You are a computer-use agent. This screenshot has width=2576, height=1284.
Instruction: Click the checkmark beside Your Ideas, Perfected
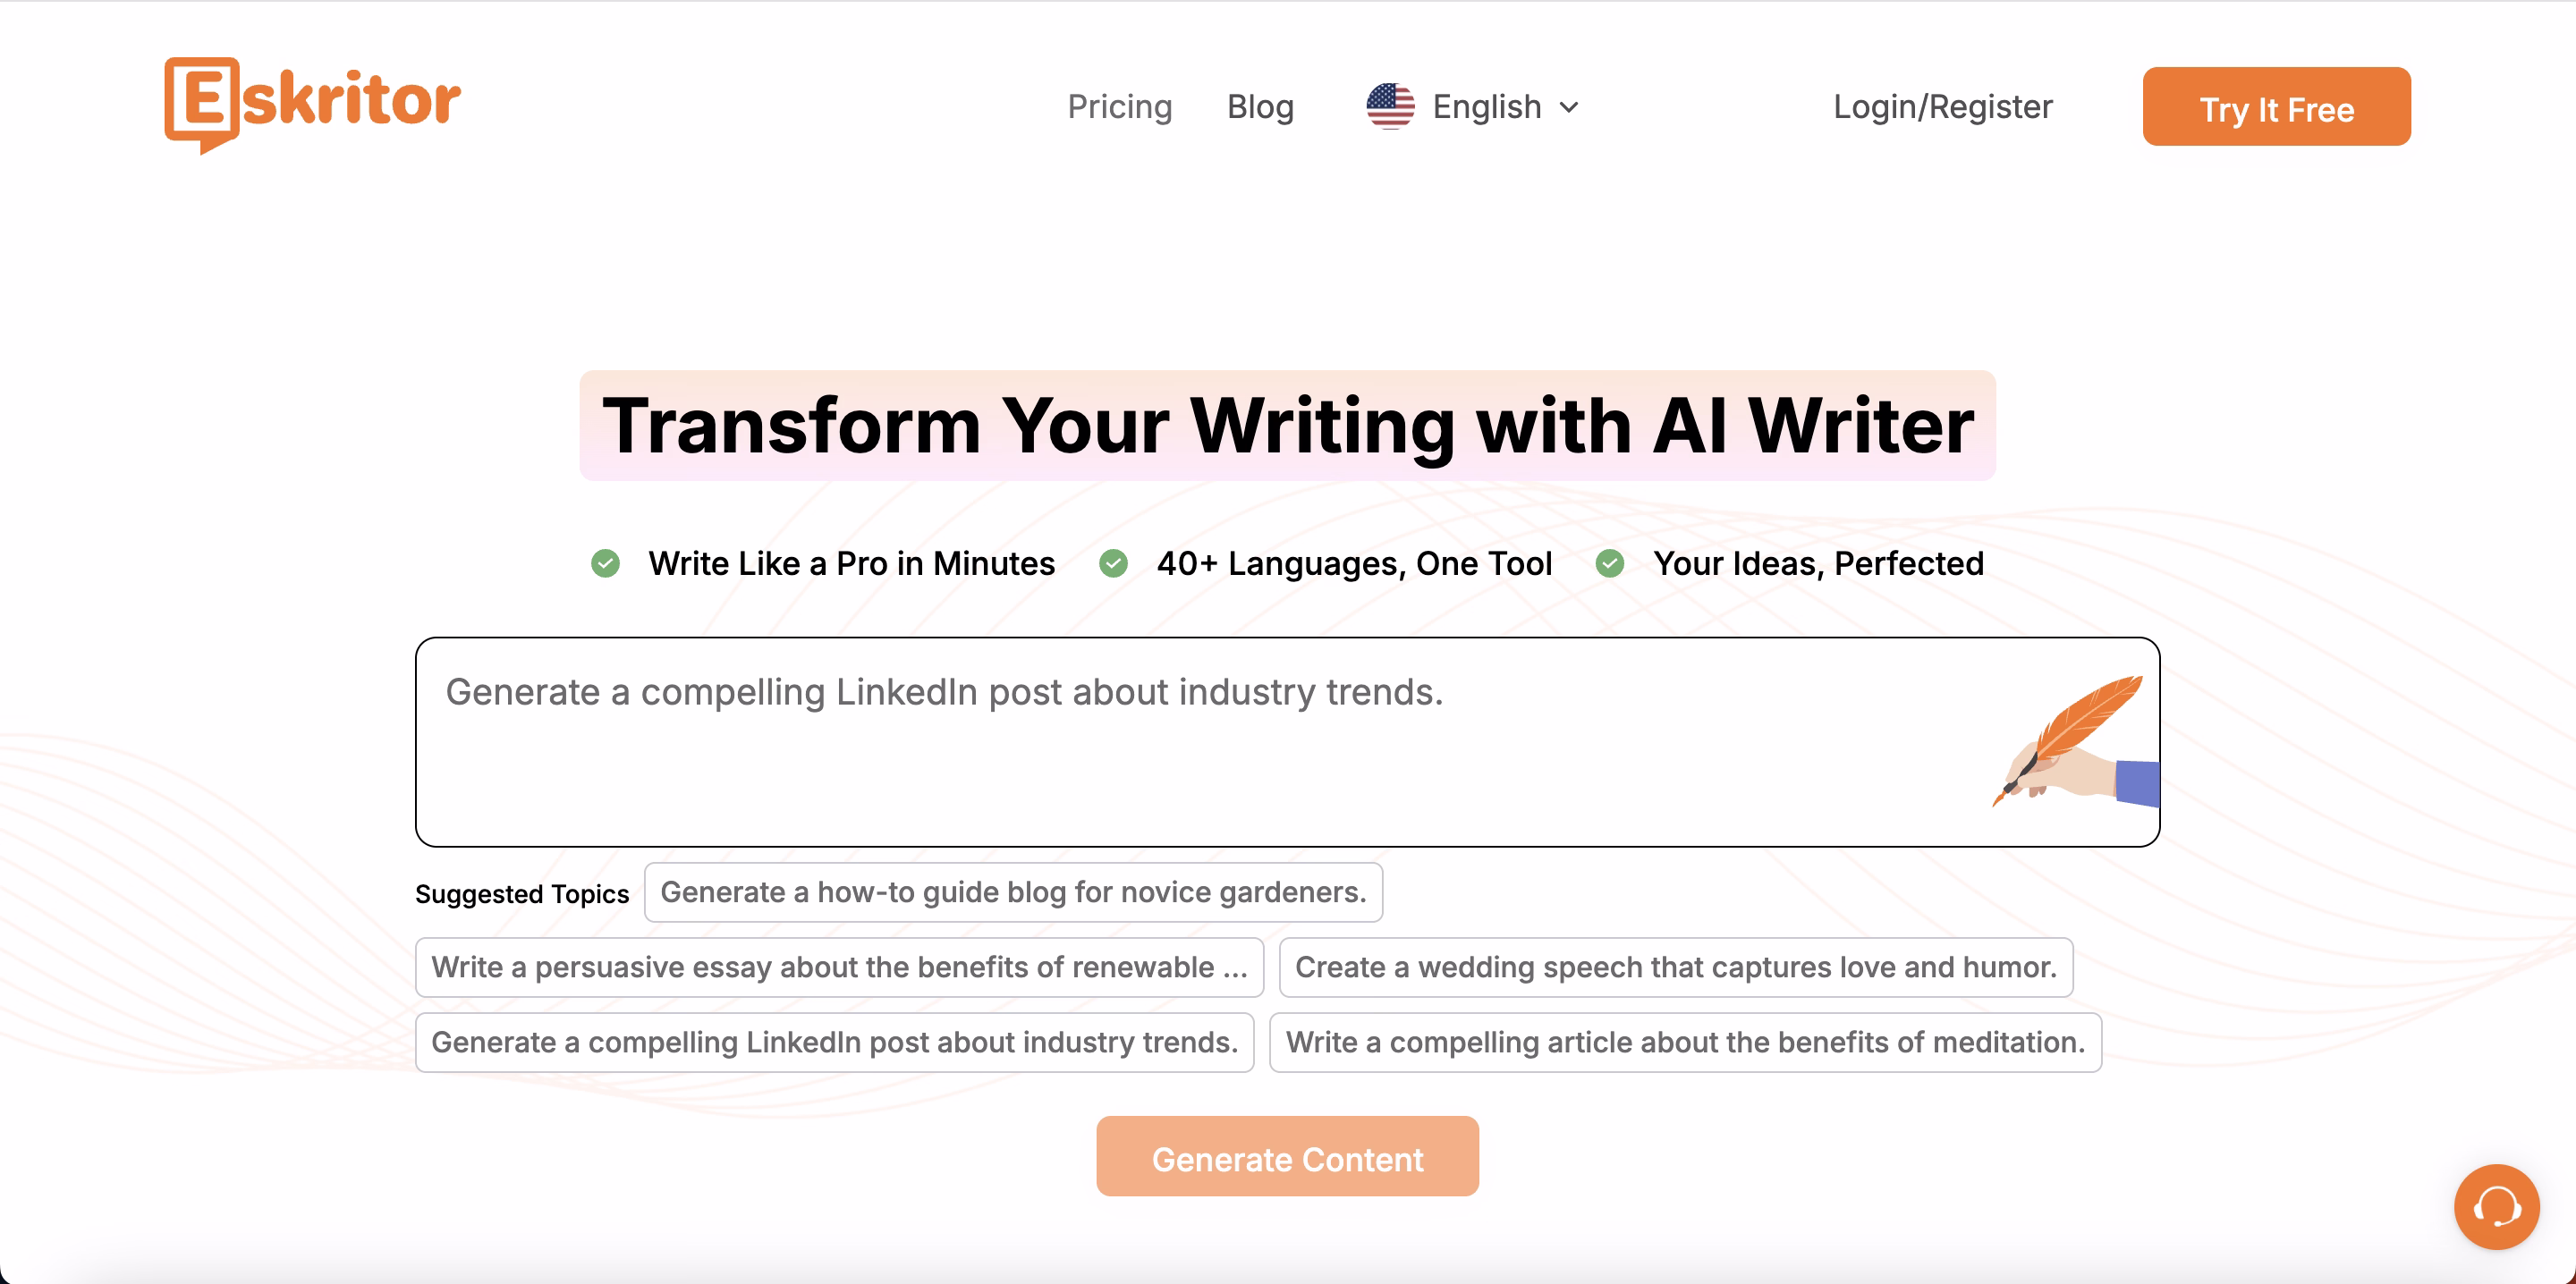click(x=1609, y=564)
